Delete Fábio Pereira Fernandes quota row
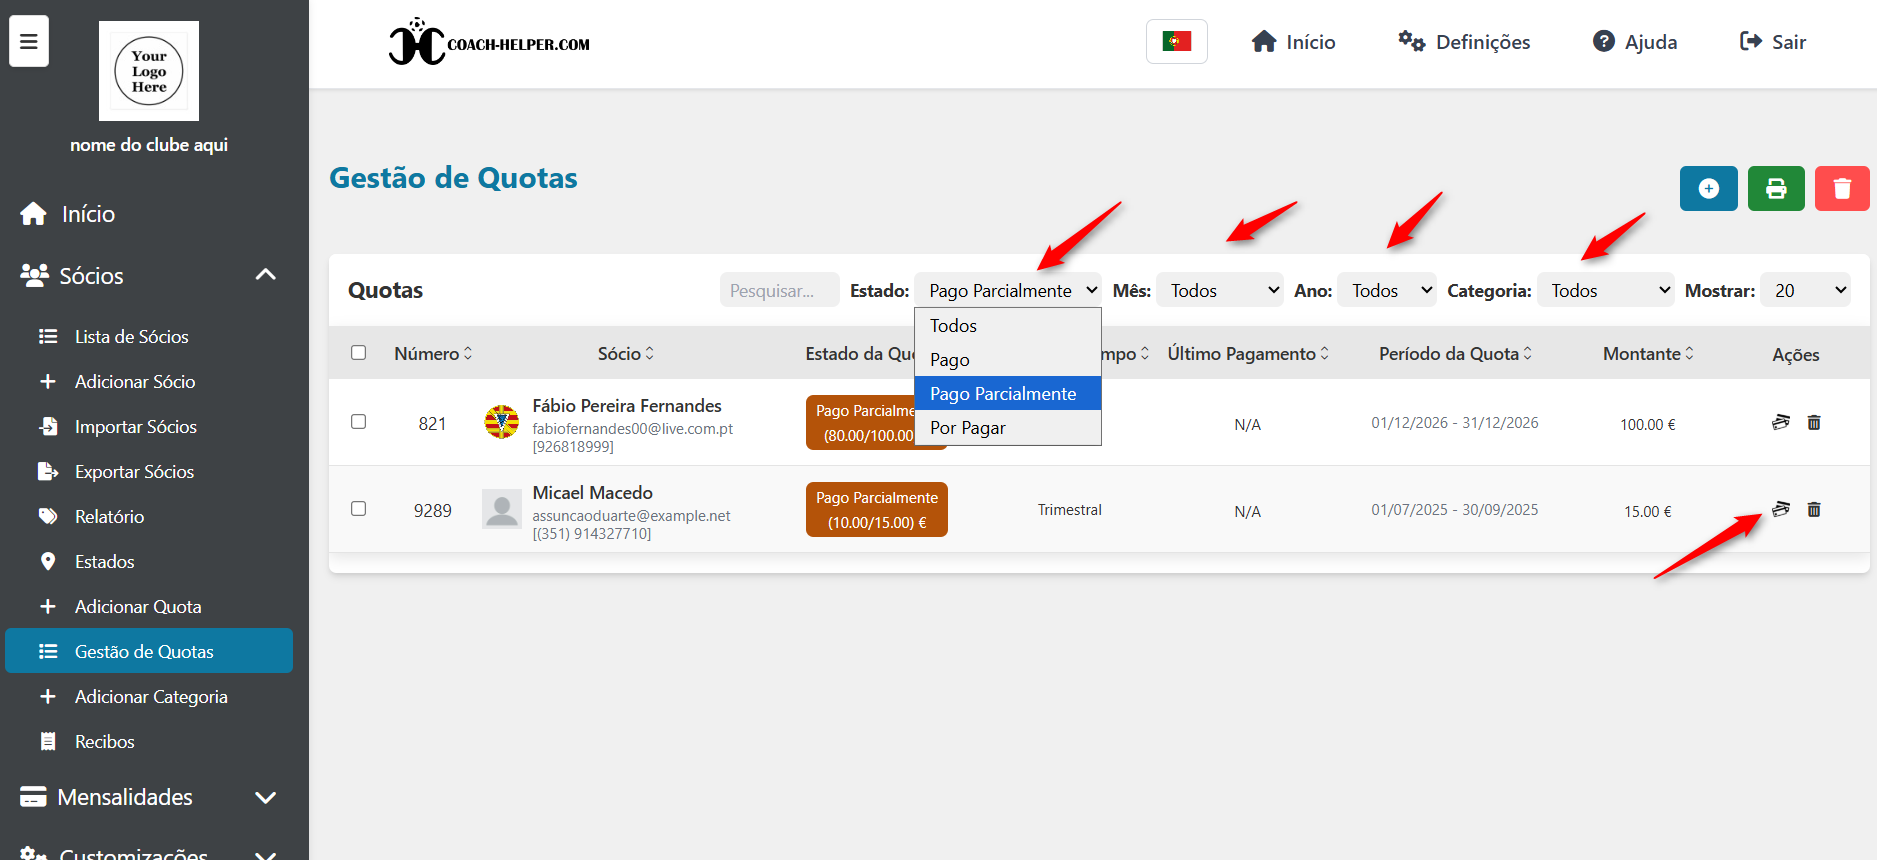Image resolution: width=1877 pixels, height=860 pixels. click(1813, 423)
